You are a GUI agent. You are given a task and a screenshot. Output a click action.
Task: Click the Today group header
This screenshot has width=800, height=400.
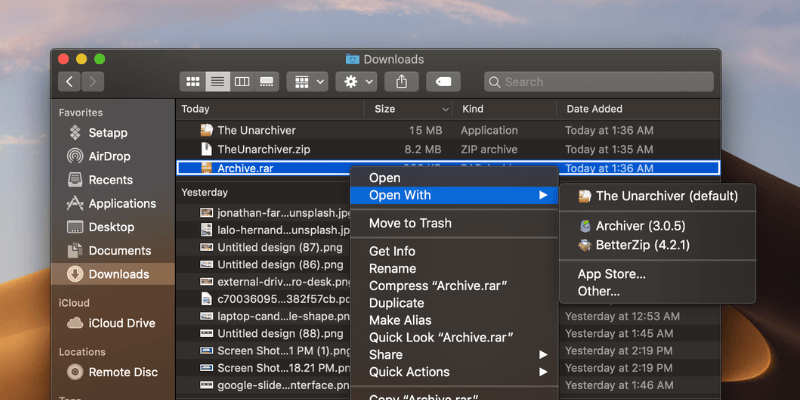[x=195, y=109]
